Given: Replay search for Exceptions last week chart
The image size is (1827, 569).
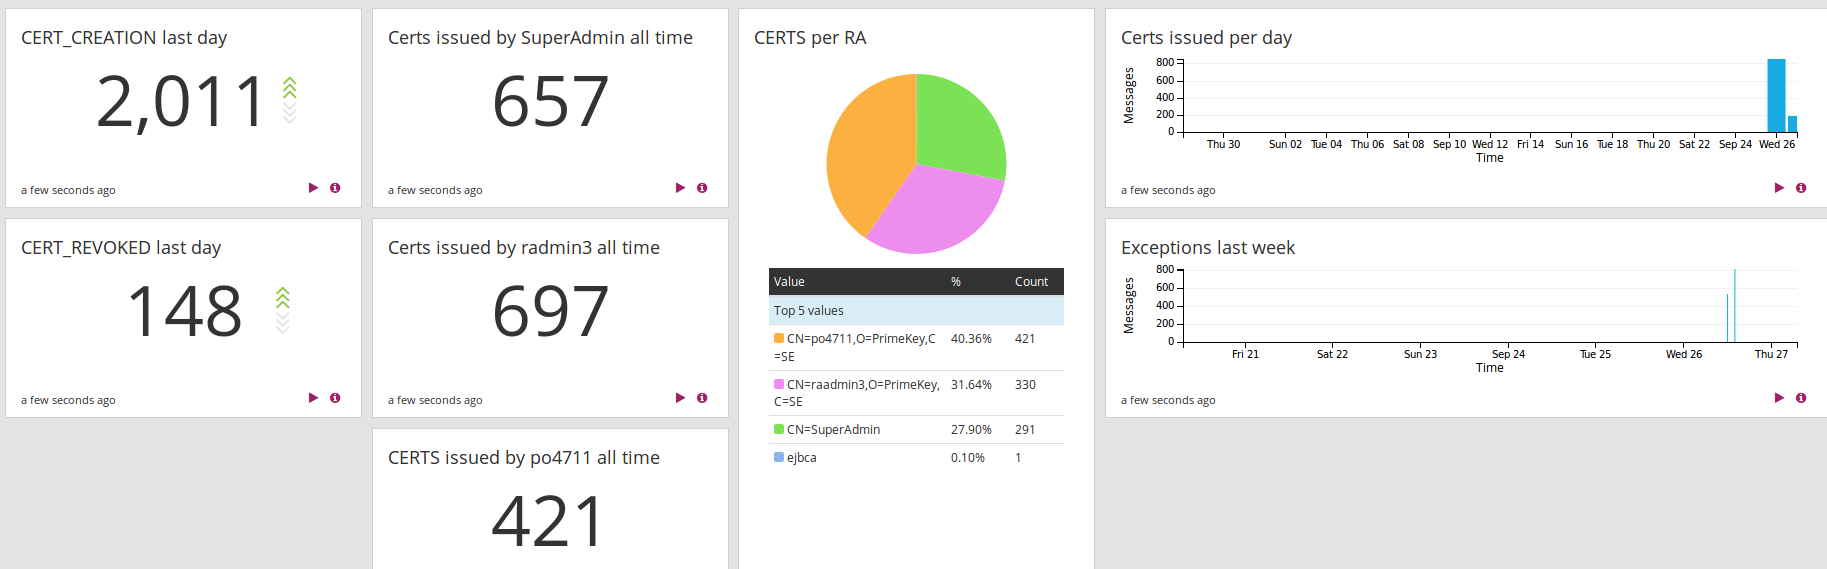Looking at the screenshot, I should [x=1779, y=398].
